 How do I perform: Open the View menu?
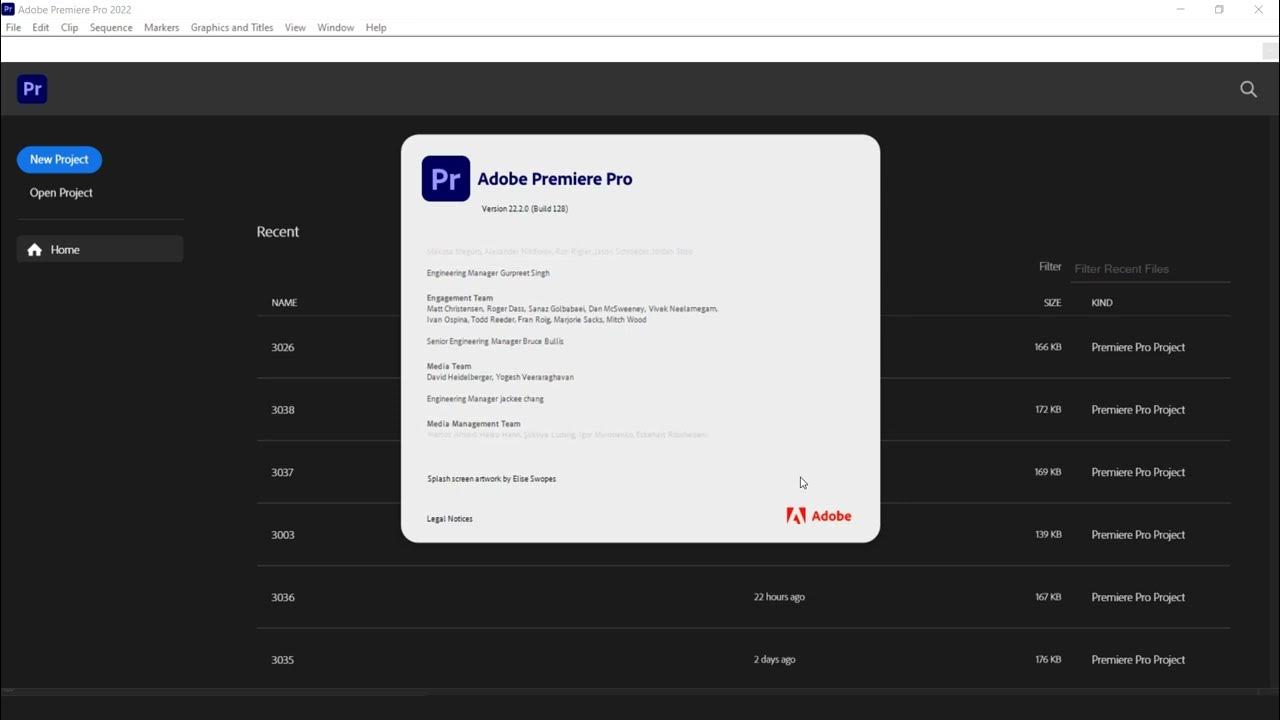(x=295, y=28)
